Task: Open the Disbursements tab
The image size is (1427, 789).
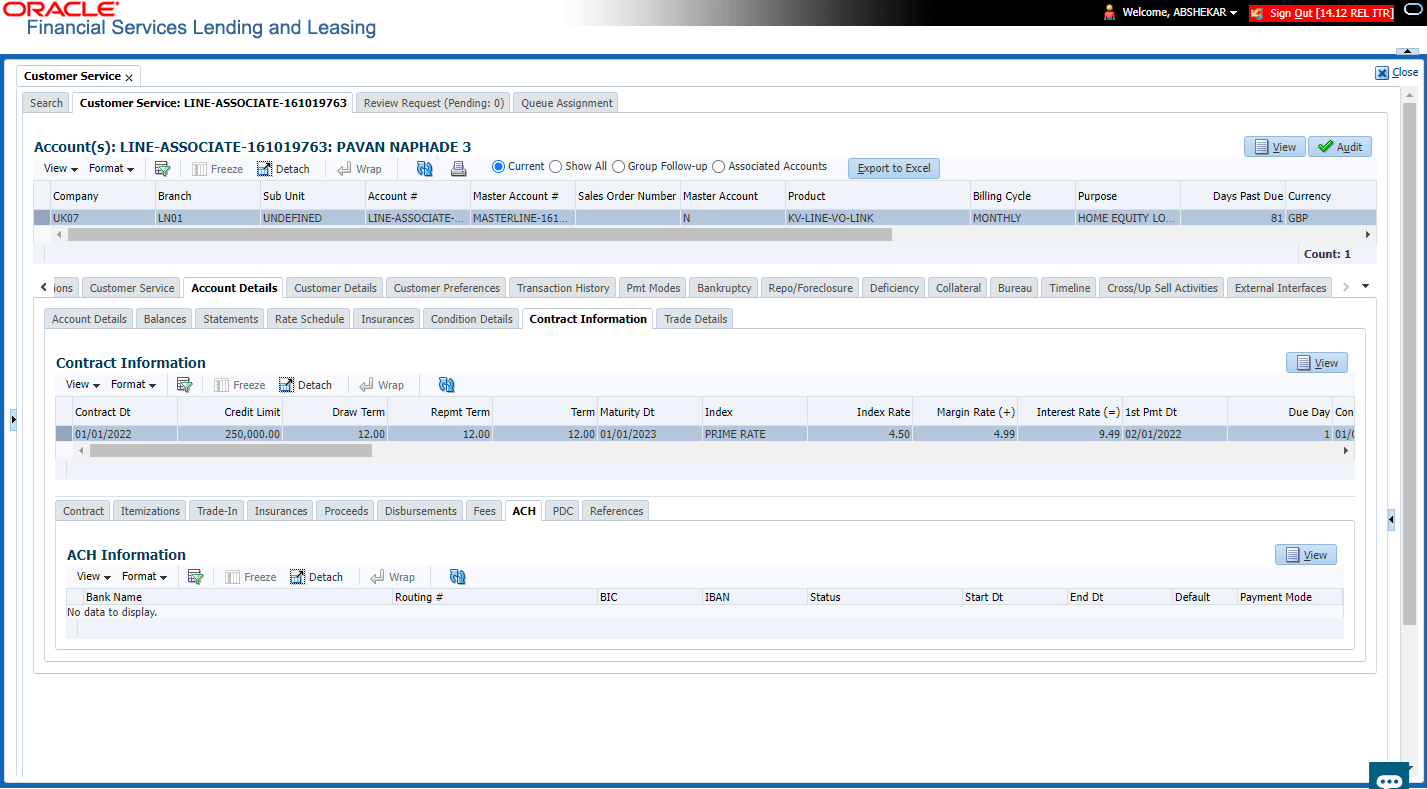Action: 420,511
